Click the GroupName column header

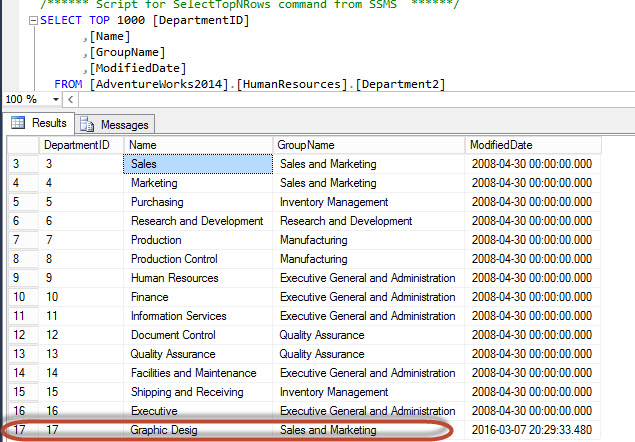tap(369, 145)
